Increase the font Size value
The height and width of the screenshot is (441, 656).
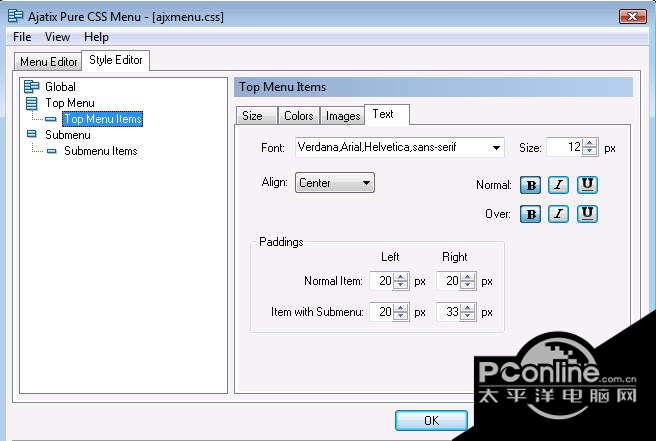coord(589,143)
